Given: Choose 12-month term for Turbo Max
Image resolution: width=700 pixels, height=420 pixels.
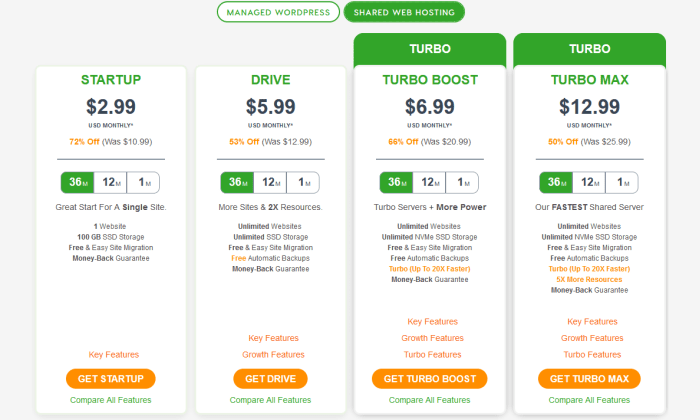Looking at the screenshot, I should [x=589, y=182].
